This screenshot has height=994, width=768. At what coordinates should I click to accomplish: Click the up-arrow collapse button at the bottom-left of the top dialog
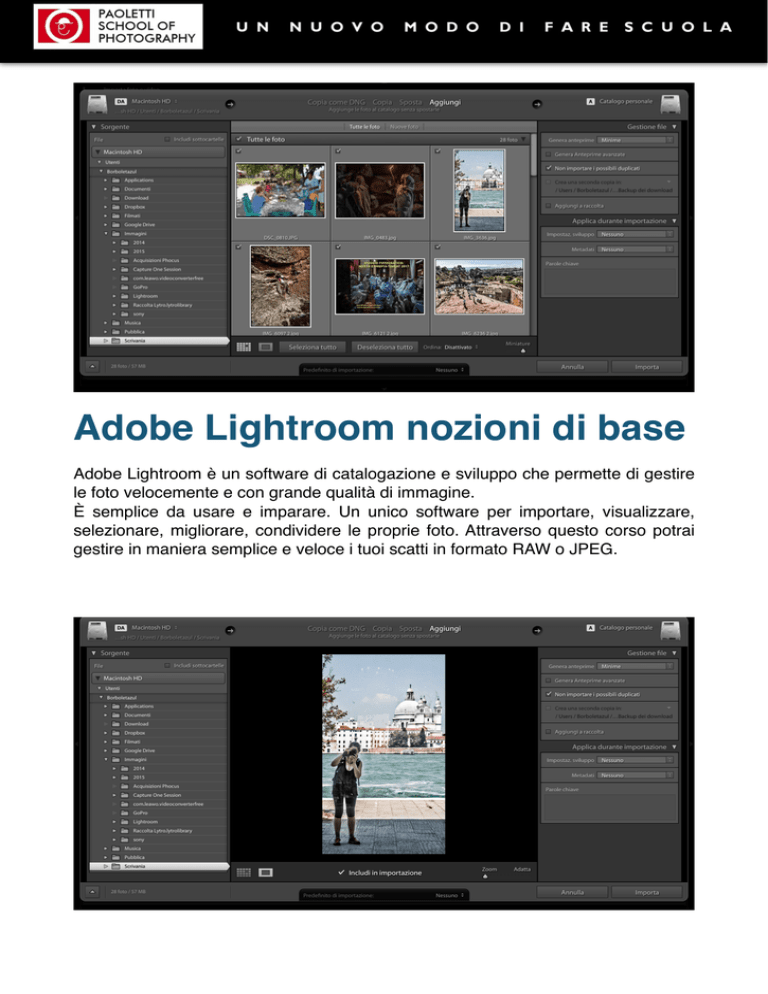[93, 366]
